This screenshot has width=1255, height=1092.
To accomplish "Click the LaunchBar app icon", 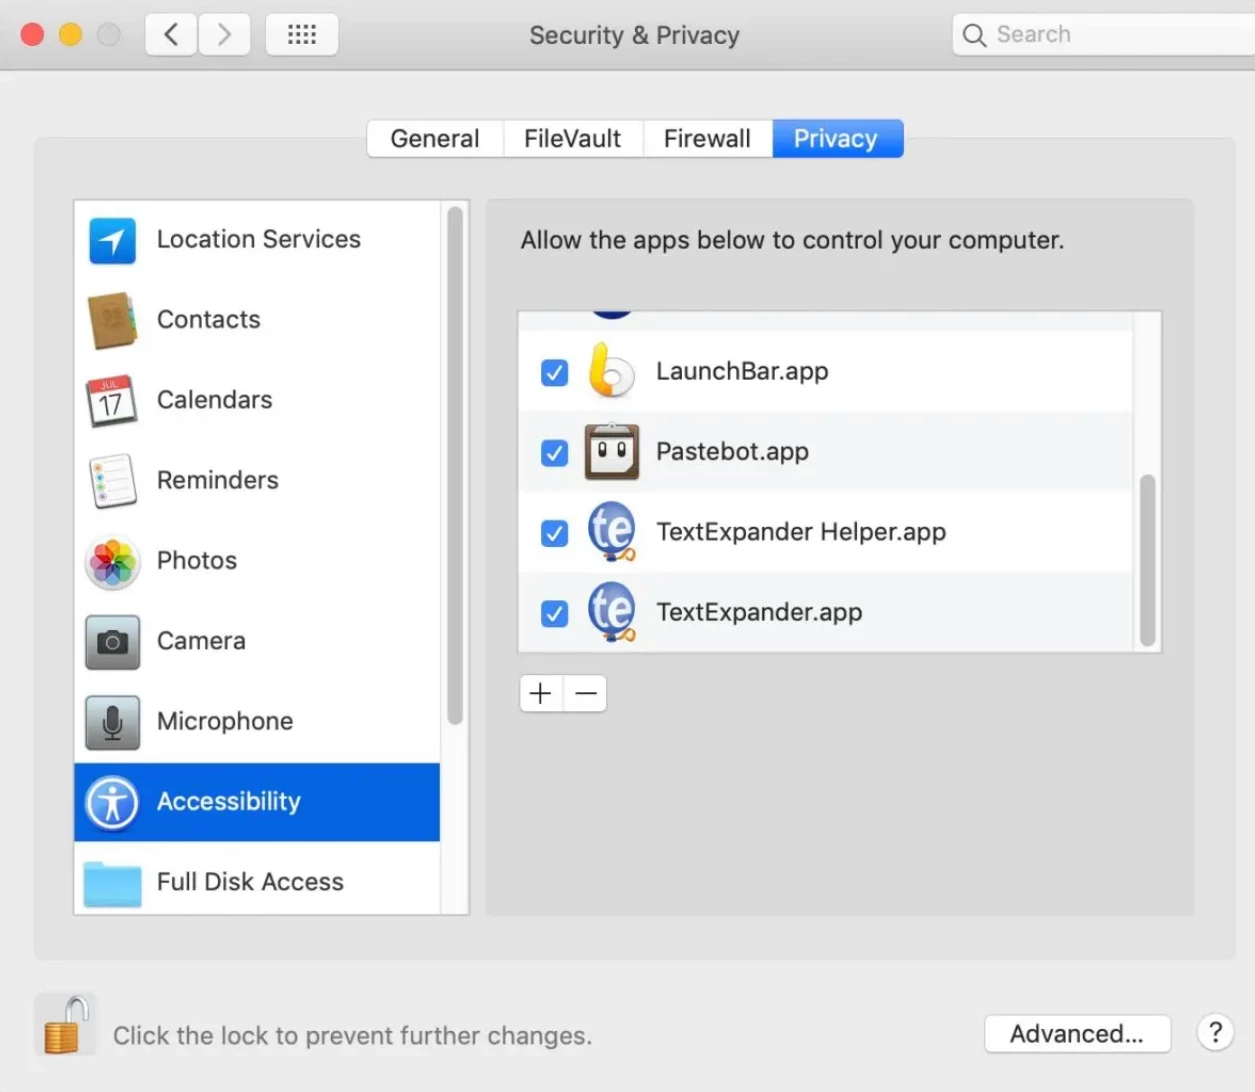I will pyautogui.click(x=611, y=371).
